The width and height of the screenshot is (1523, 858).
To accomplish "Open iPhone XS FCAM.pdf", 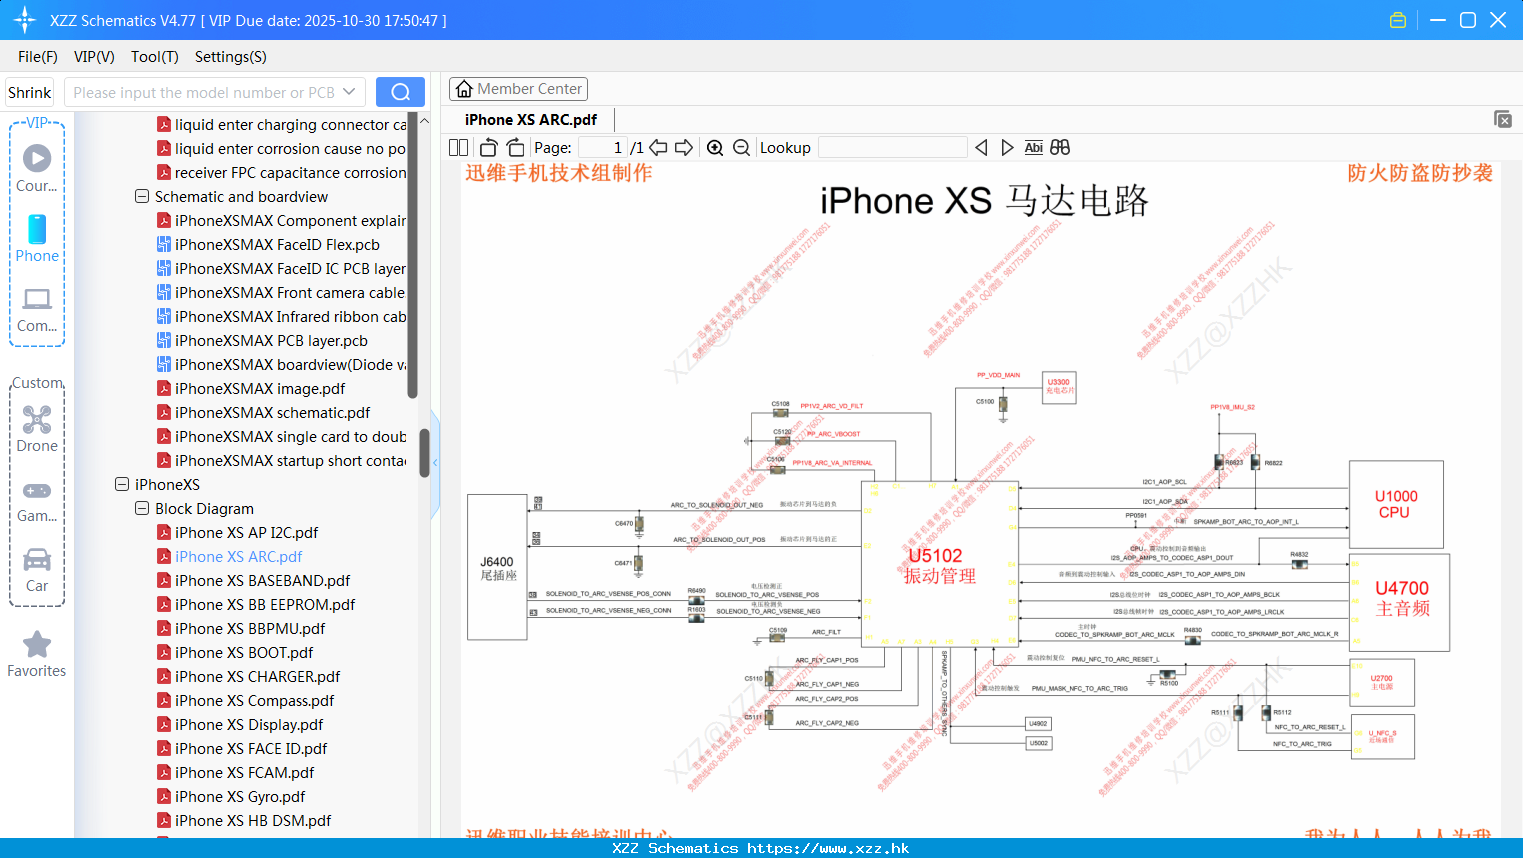I will click(x=244, y=772).
